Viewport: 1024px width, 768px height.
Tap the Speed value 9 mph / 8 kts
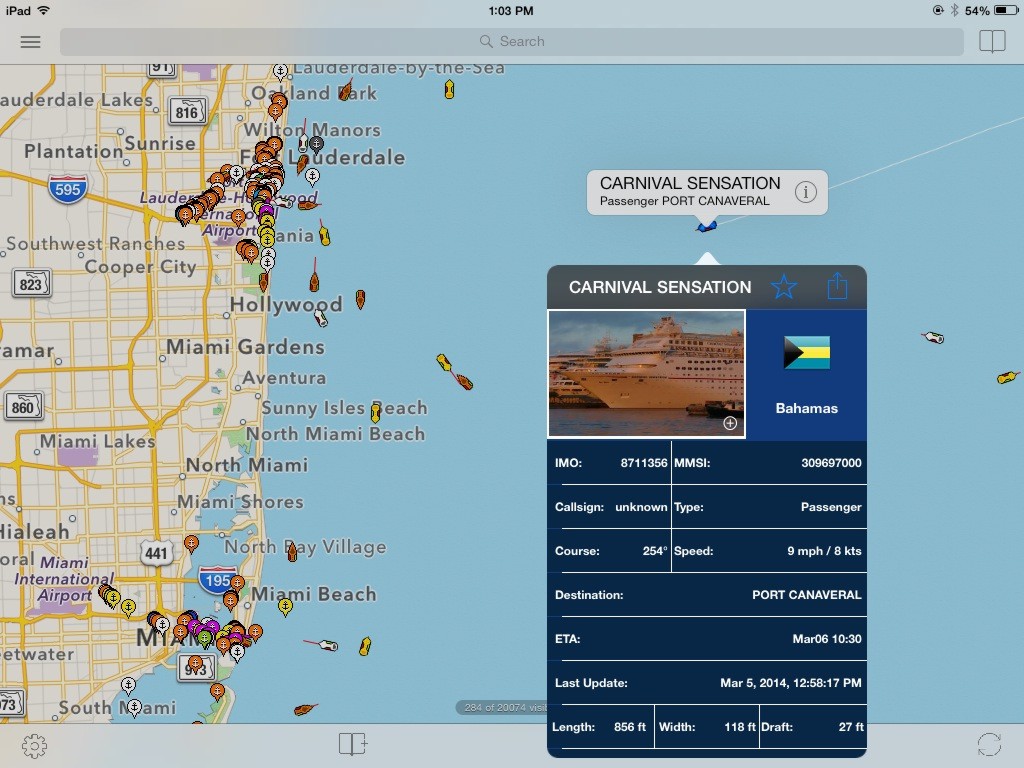pyautogui.click(x=824, y=551)
